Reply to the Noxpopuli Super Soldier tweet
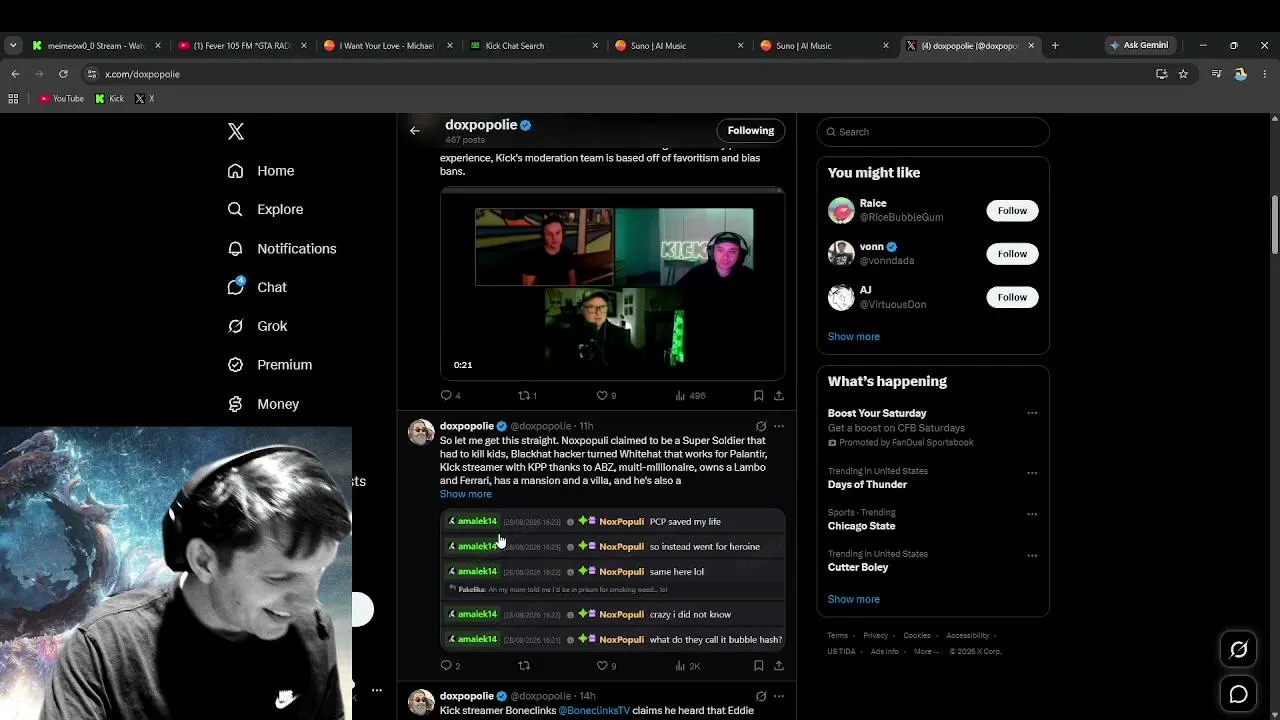This screenshot has width=1280, height=720. [450, 665]
